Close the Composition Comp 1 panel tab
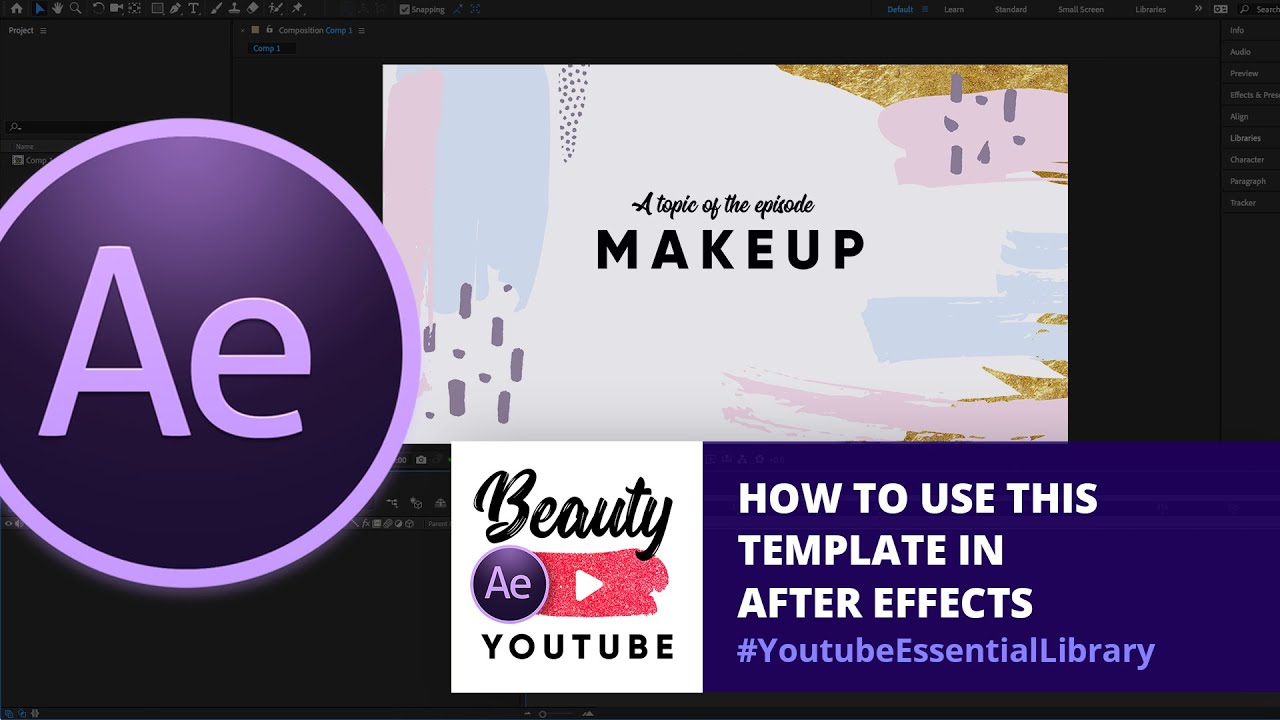The width and height of the screenshot is (1280, 720). 242,30
